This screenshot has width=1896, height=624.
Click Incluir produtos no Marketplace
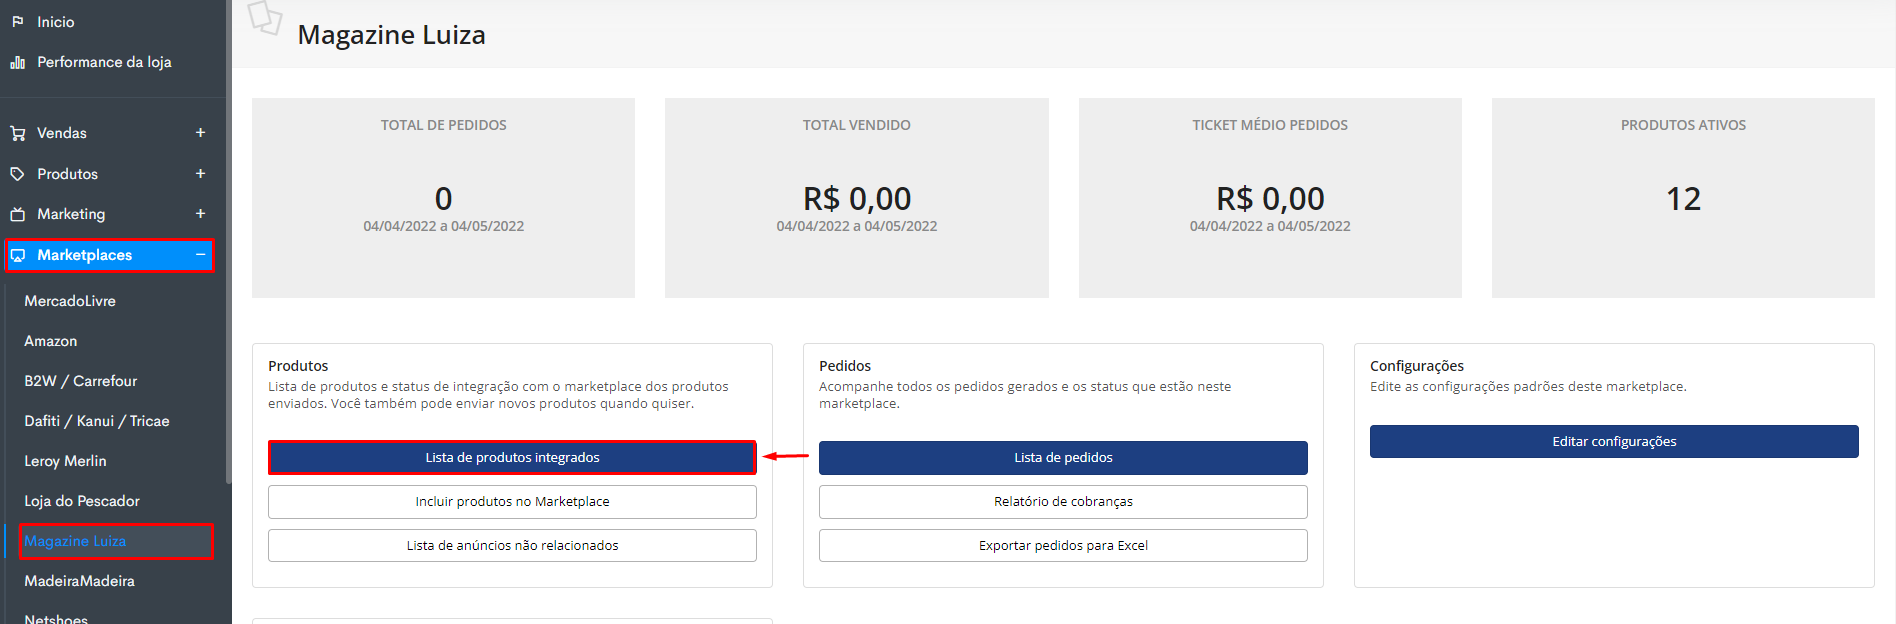pyautogui.click(x=512, y=501)
